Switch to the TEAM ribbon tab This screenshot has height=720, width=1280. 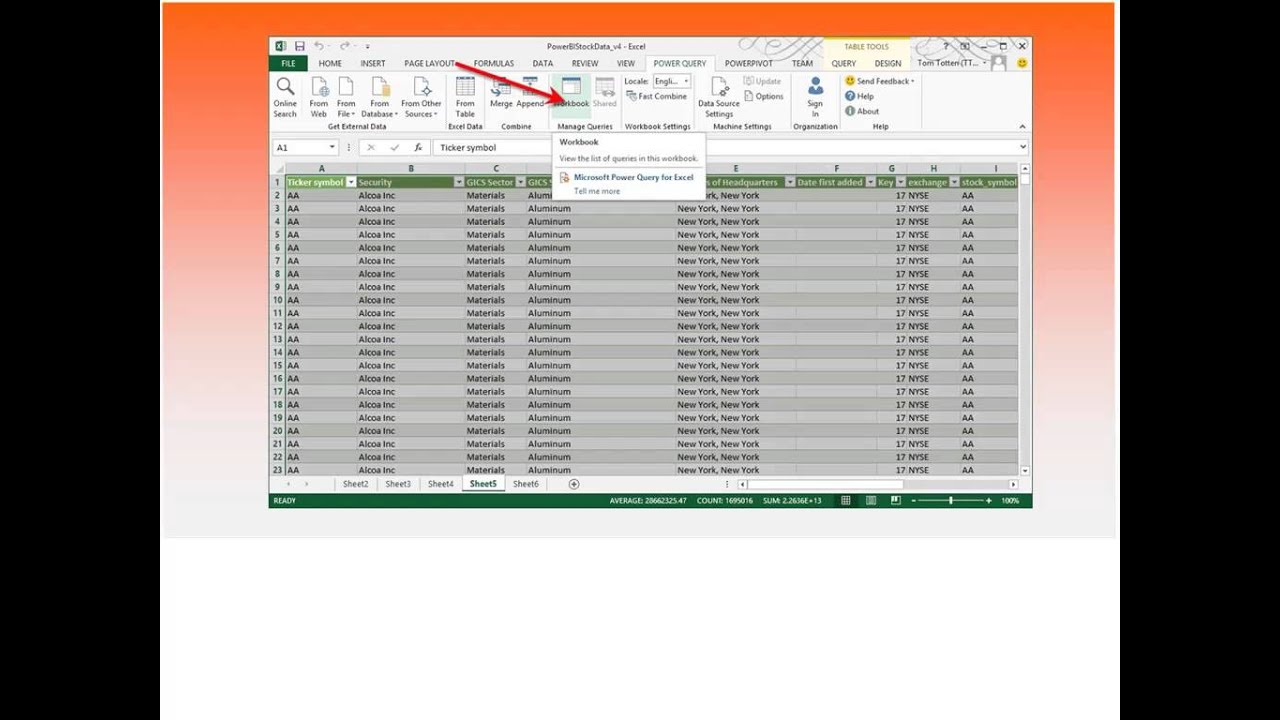pos(802,63)
